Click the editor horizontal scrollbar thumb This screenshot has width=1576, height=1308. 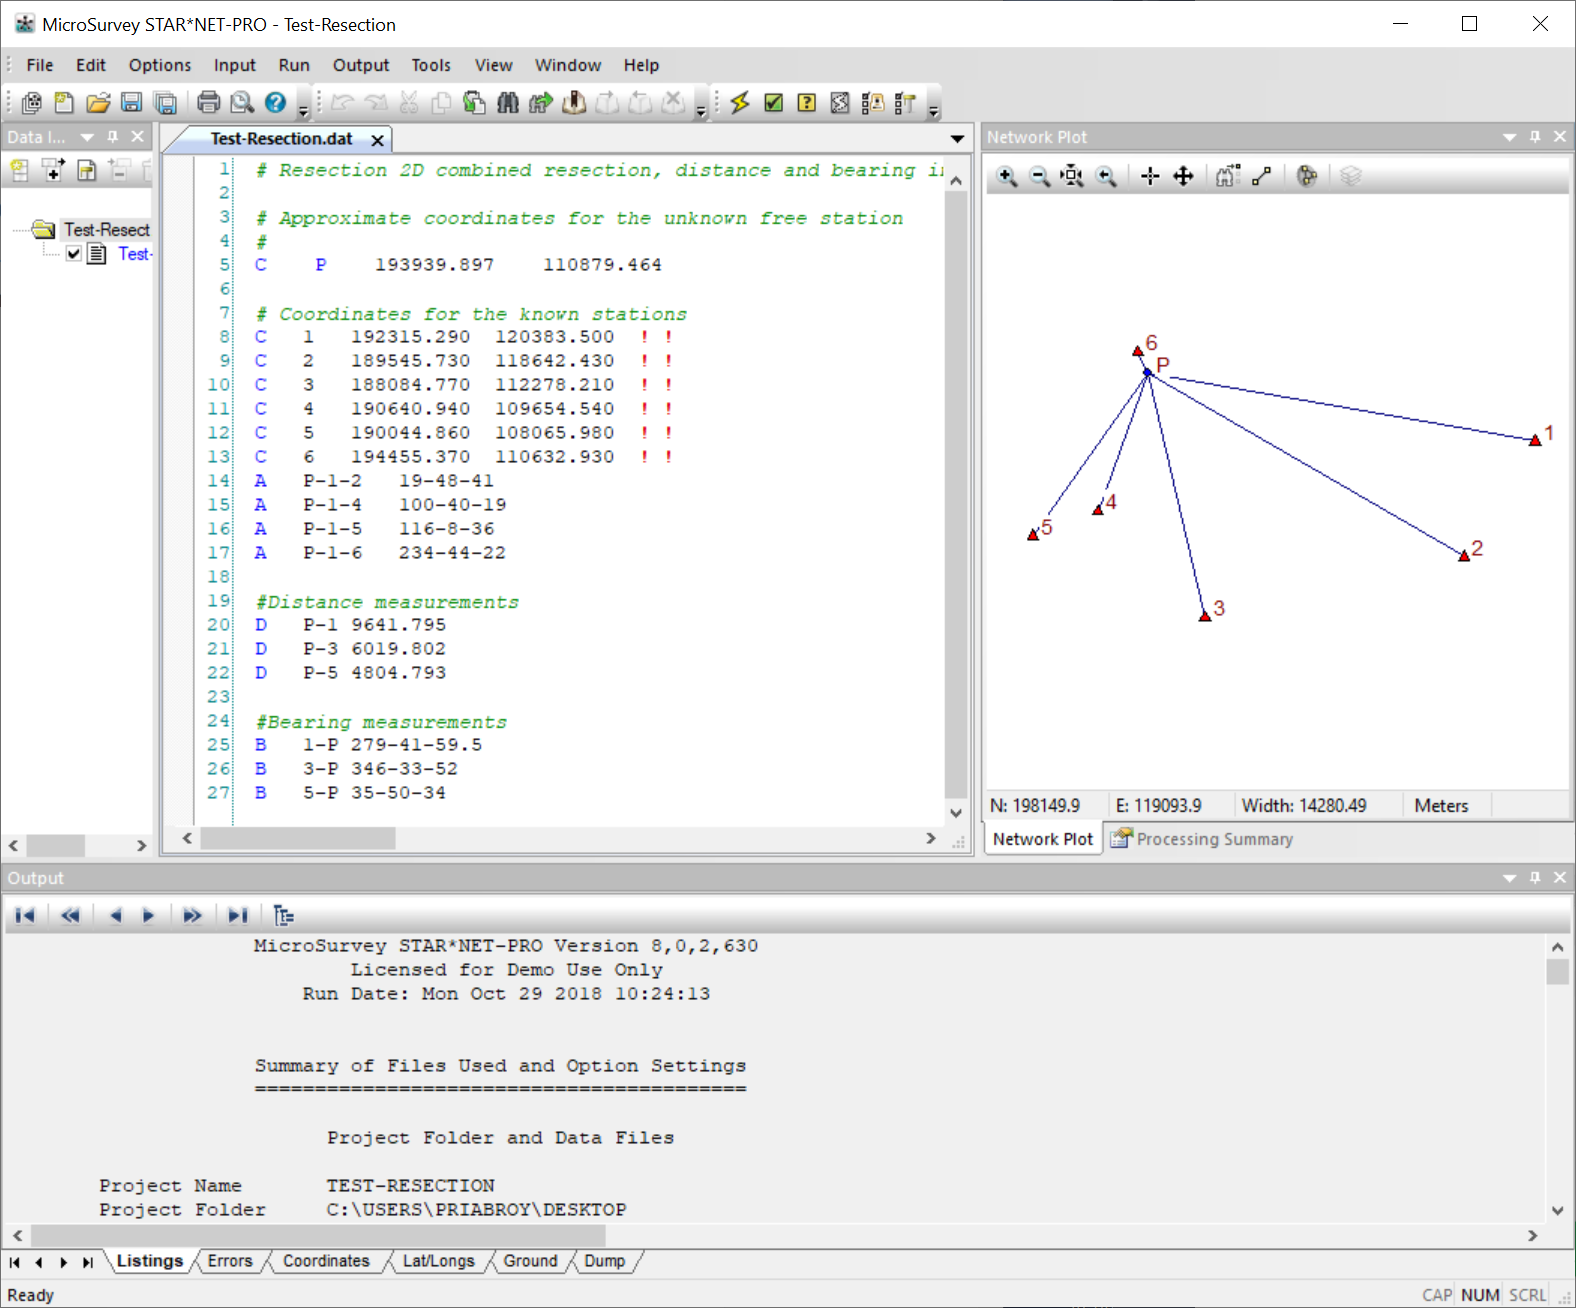point(298,838)
